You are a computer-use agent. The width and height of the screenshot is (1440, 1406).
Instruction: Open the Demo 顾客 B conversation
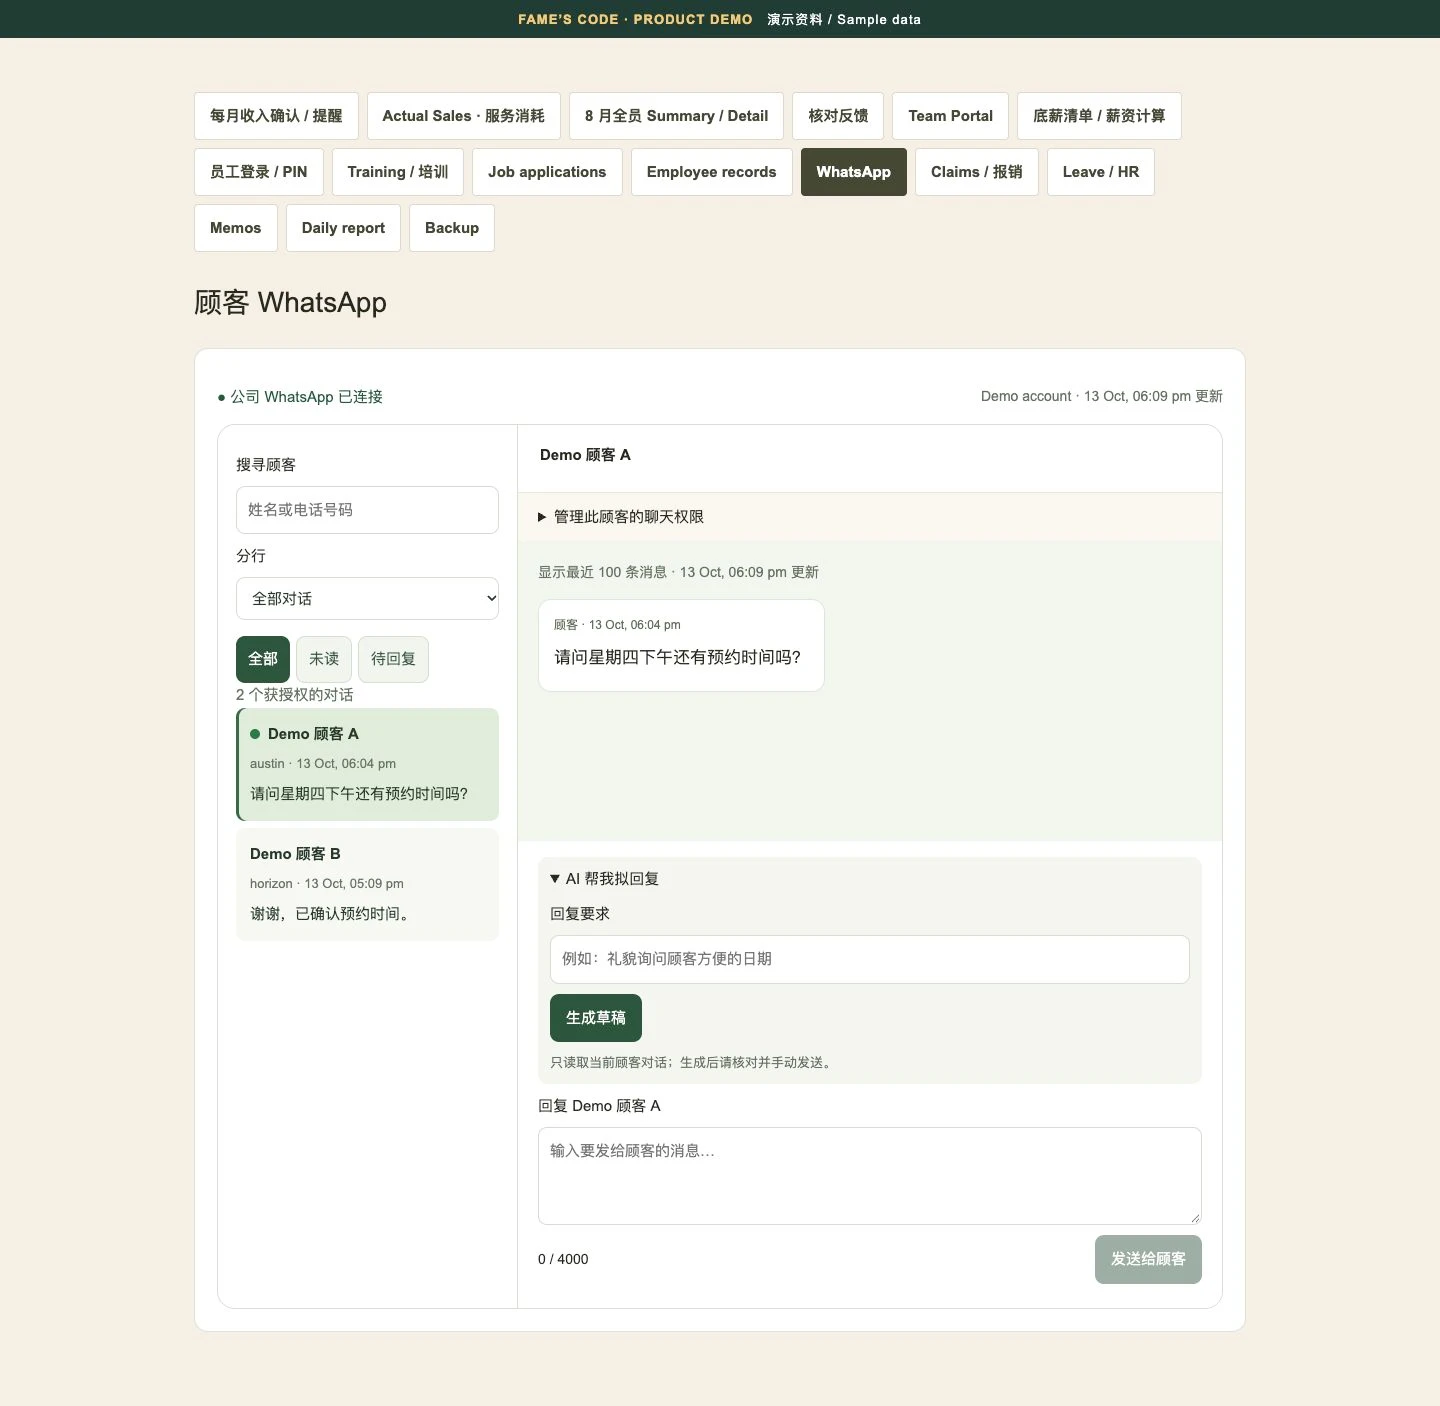367,884
